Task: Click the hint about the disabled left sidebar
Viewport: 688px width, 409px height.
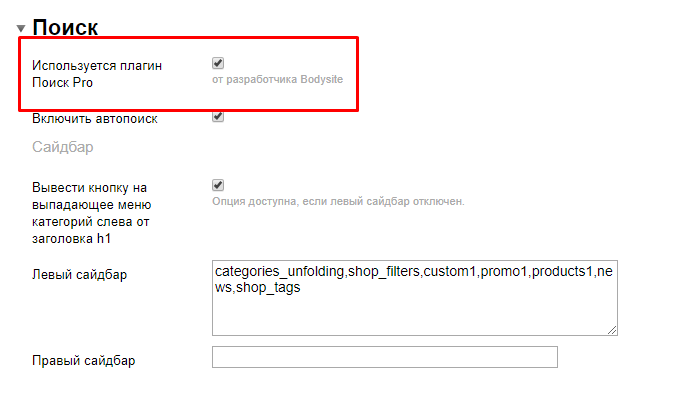Action: coord(338,202)
